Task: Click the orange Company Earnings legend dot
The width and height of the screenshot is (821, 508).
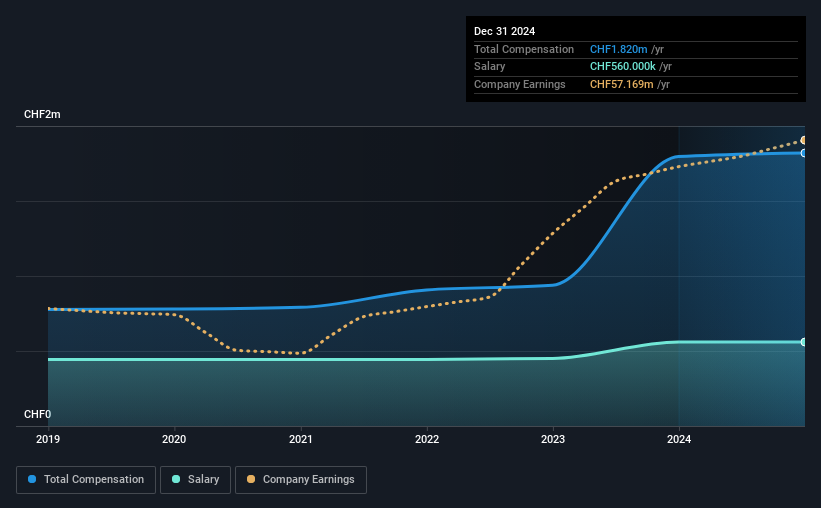Action: tap(251, 479)
